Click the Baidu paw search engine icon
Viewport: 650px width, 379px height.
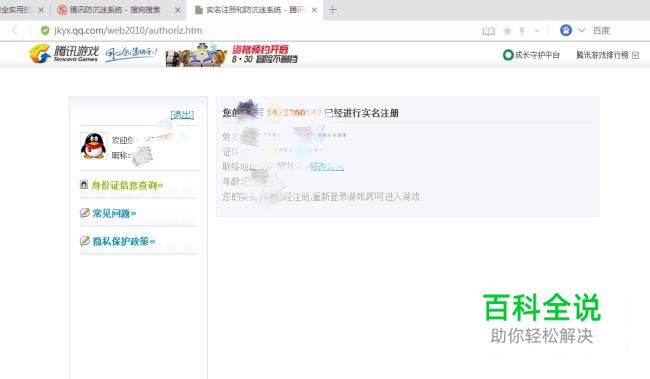click(566, 30)
